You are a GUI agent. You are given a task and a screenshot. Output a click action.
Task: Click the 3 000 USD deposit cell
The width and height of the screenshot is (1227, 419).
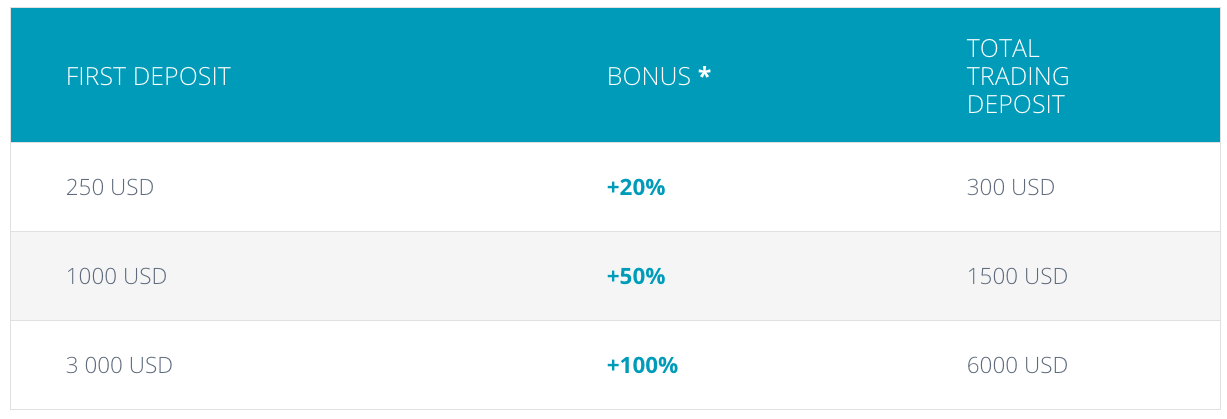click(119, 366)
